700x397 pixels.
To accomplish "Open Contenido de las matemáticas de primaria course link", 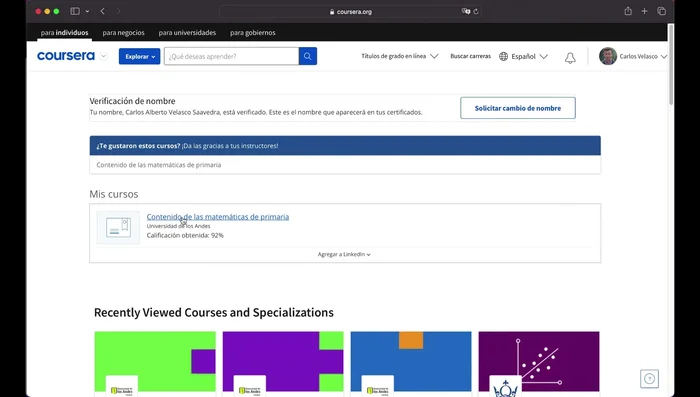I will pyautogui.click(x=218, y=217).
